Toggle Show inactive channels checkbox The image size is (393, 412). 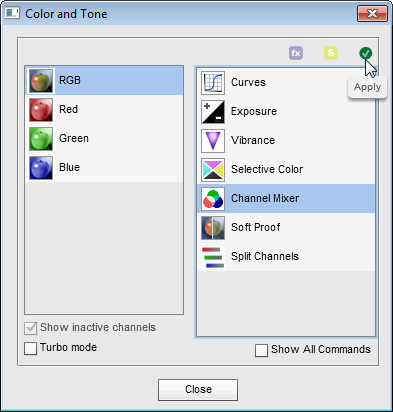[x=30, y=328]
